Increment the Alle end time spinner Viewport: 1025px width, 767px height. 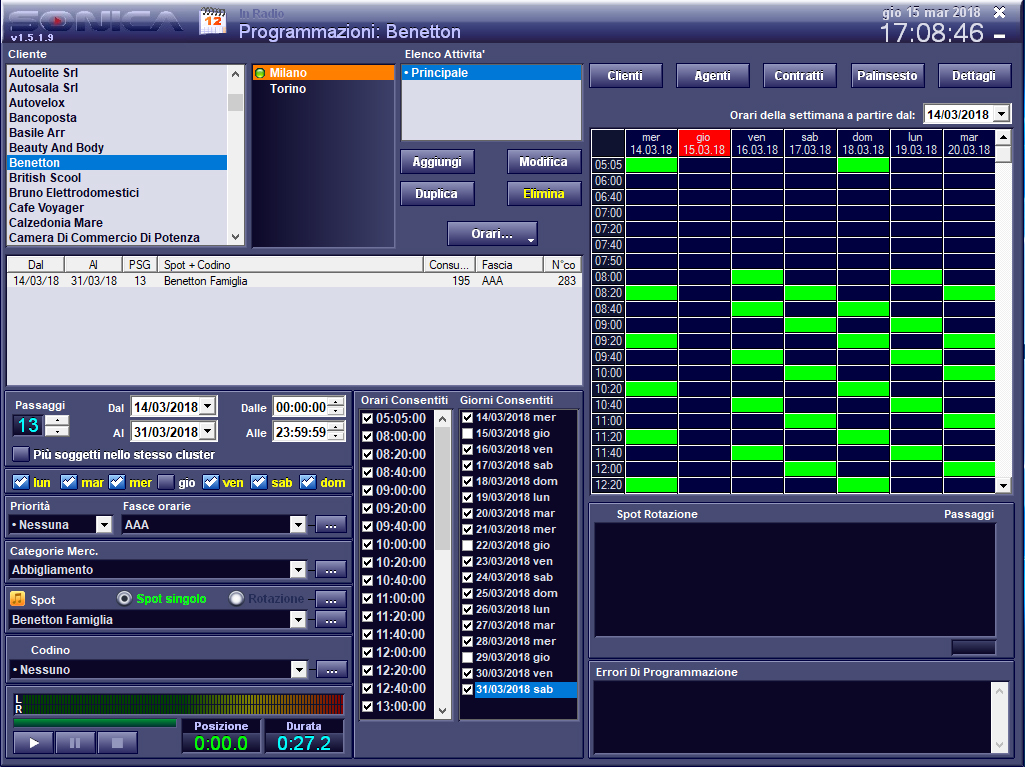(x=336, y=427)
